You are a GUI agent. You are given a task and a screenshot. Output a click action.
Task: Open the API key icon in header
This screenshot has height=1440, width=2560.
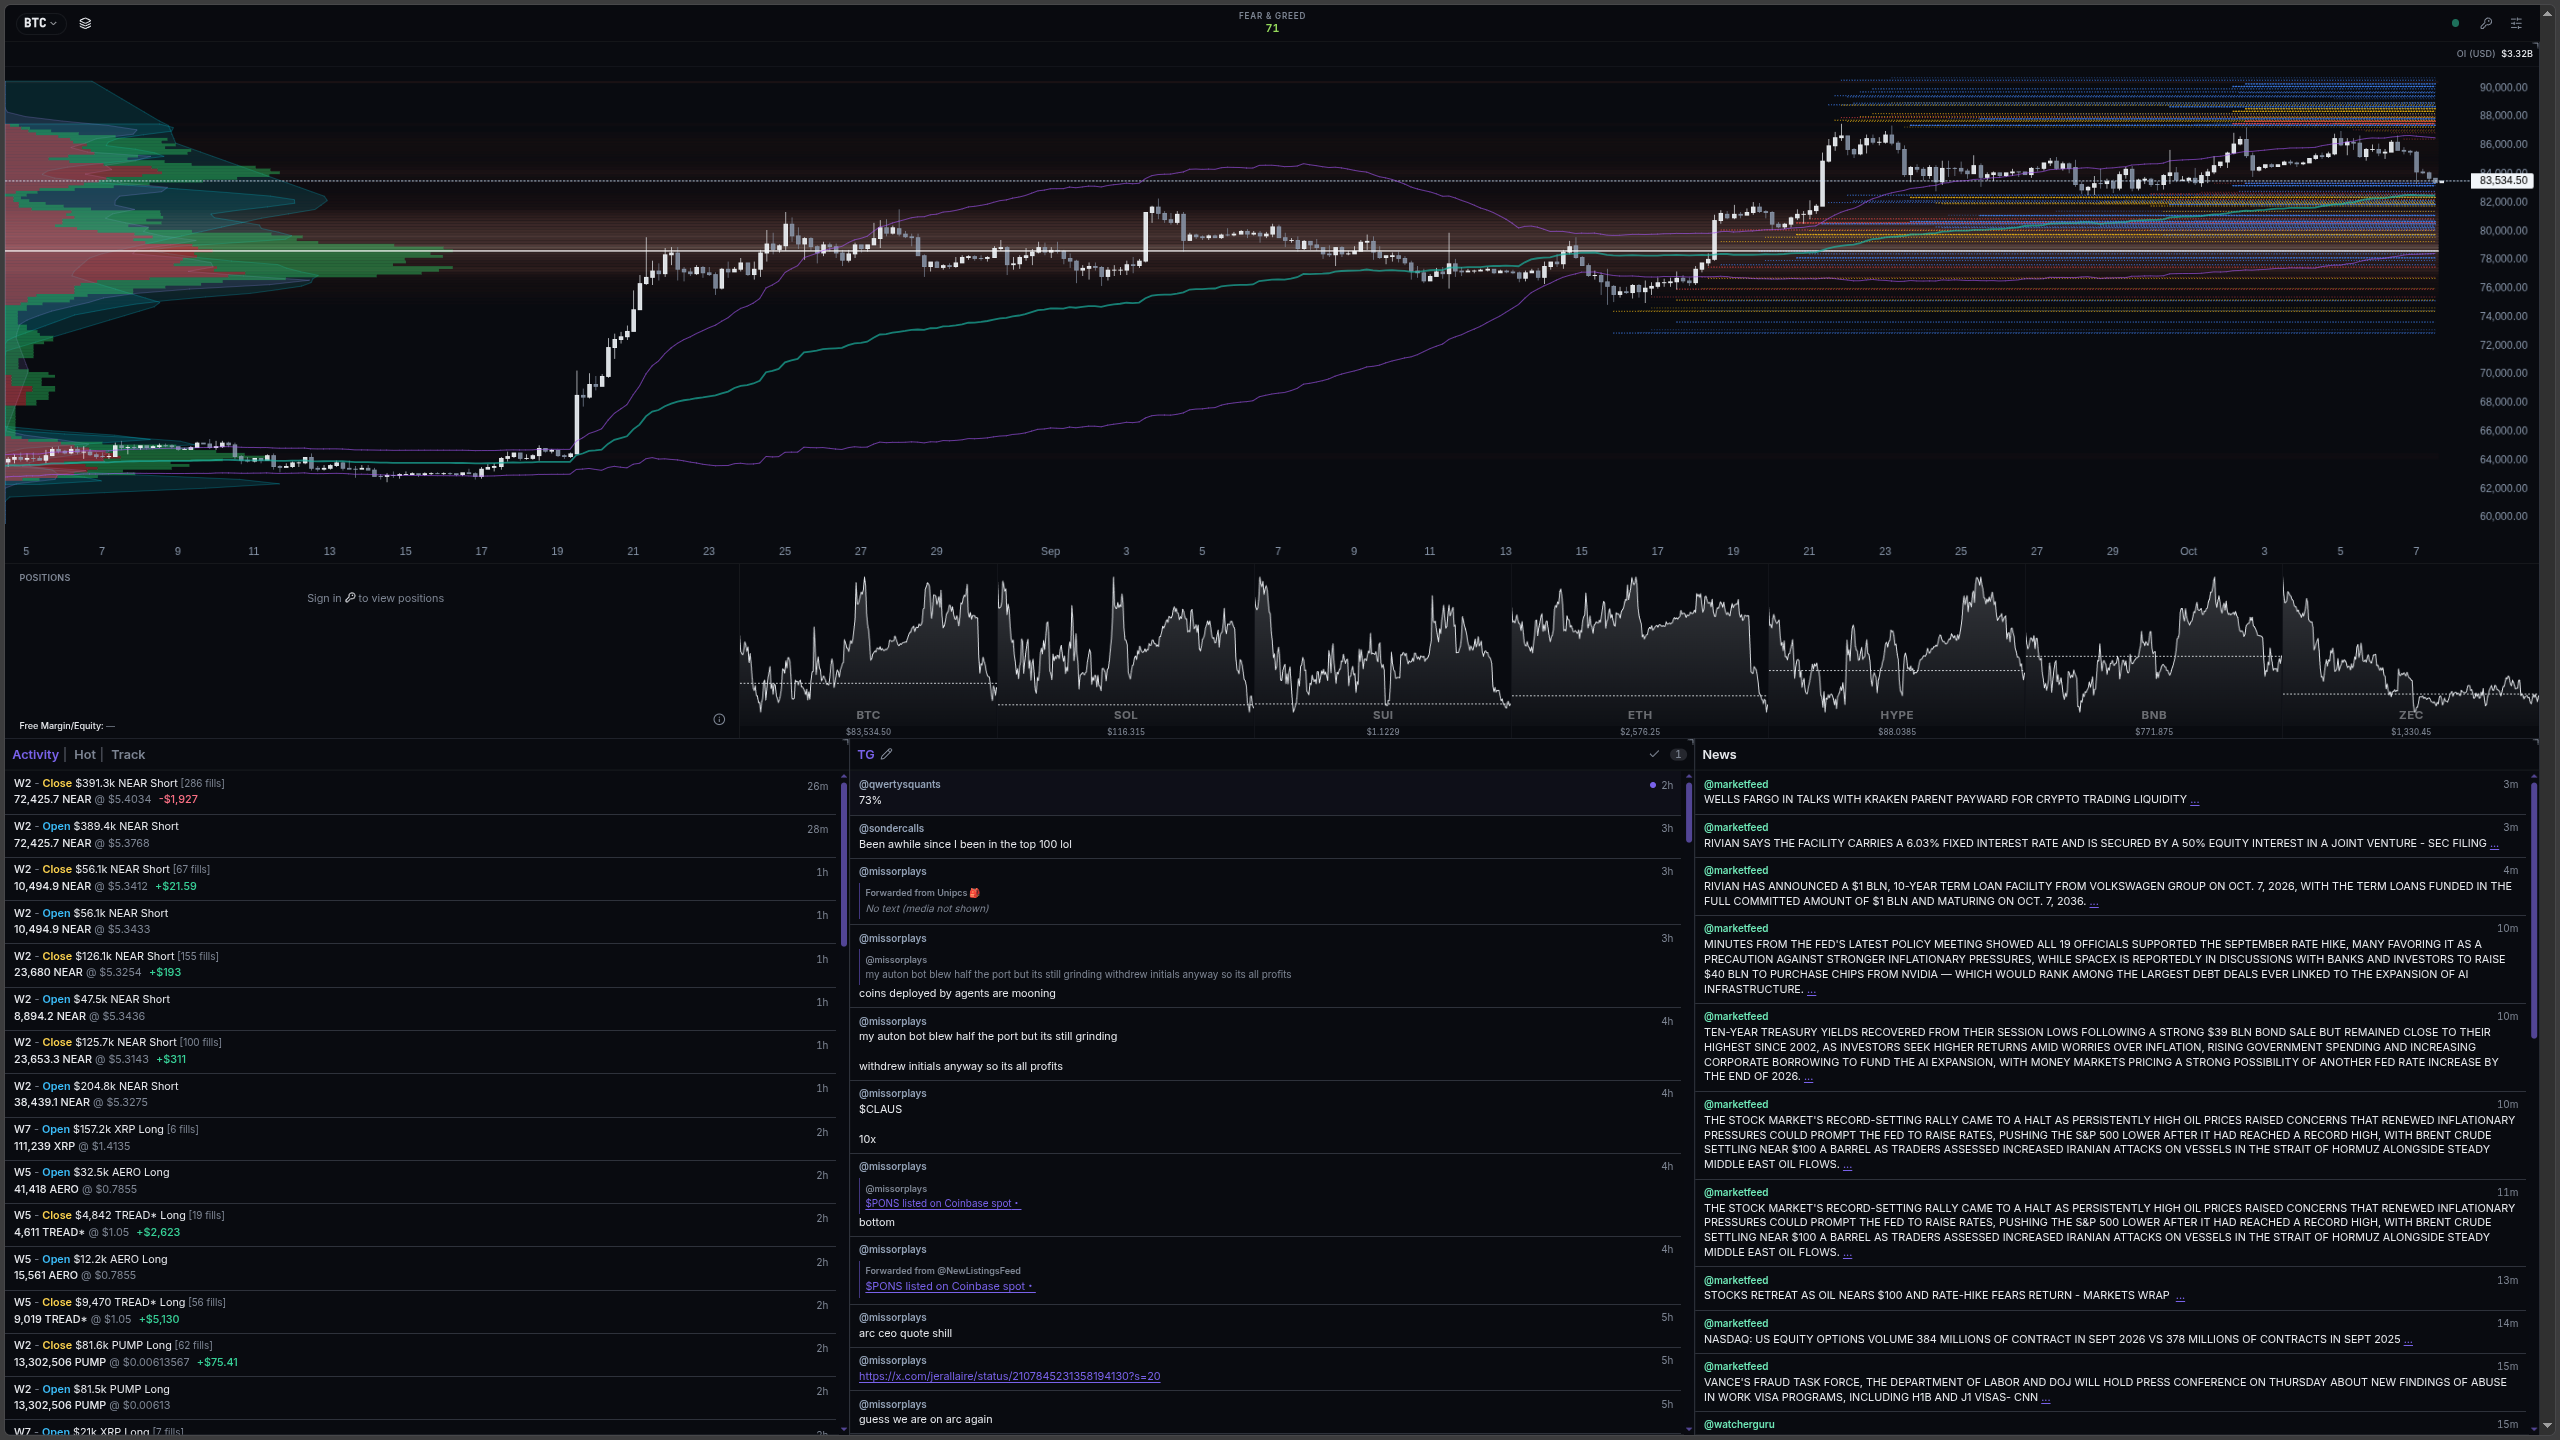2486,23
